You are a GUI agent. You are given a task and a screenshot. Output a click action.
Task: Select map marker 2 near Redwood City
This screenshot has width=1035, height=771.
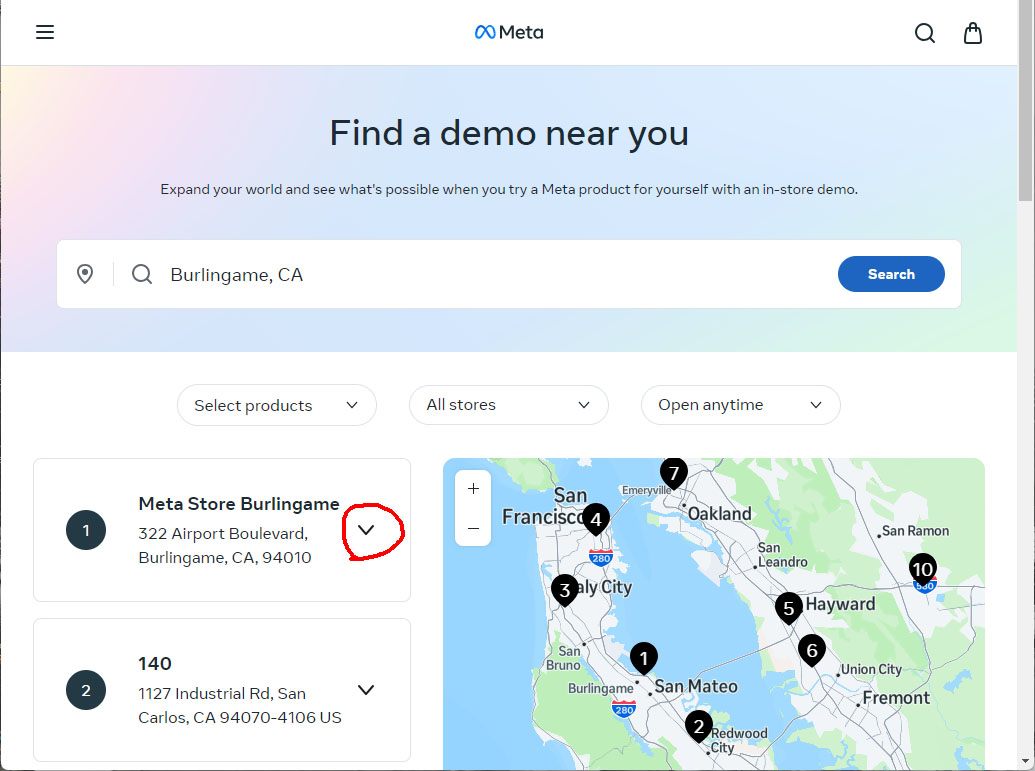(699, 726)
